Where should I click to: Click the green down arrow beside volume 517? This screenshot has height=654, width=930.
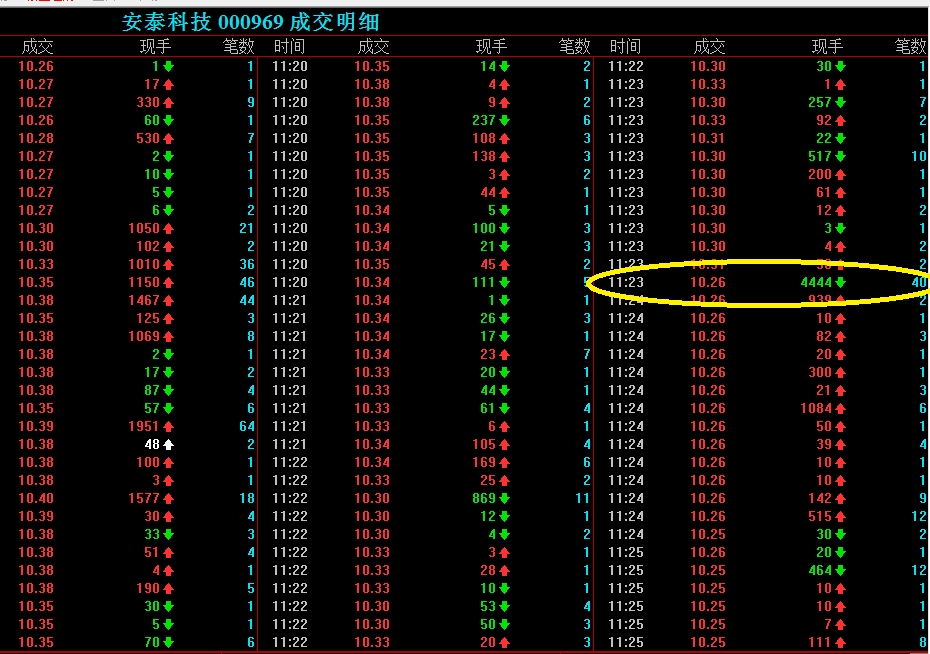pyautogui.click(x=840, y=157)
